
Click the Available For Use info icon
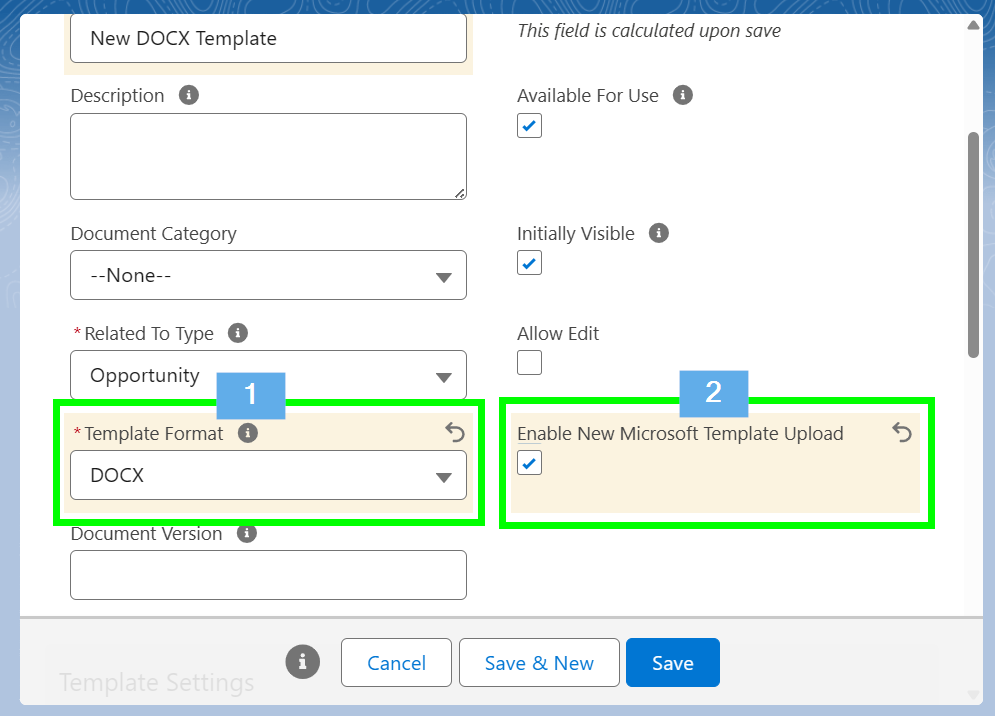683,96
